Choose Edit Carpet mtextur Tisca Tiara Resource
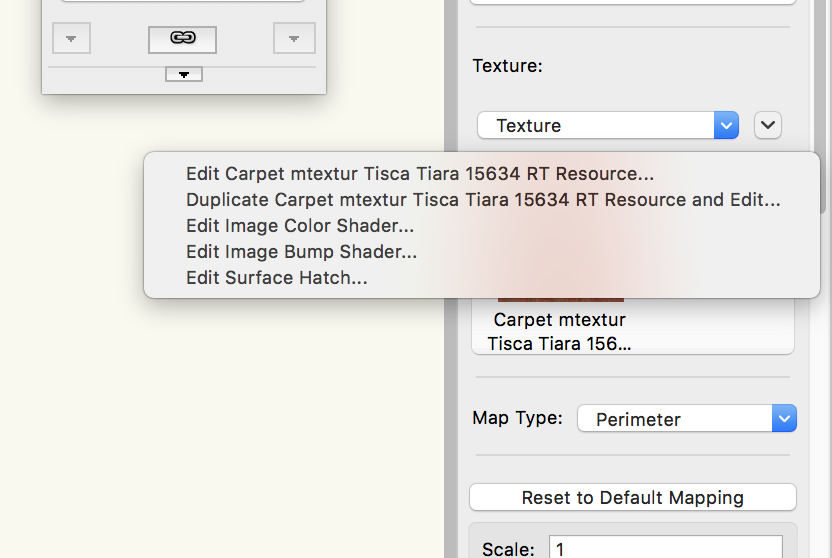The height and width of the screenshot is (558, 832). [x=420, y=174]
